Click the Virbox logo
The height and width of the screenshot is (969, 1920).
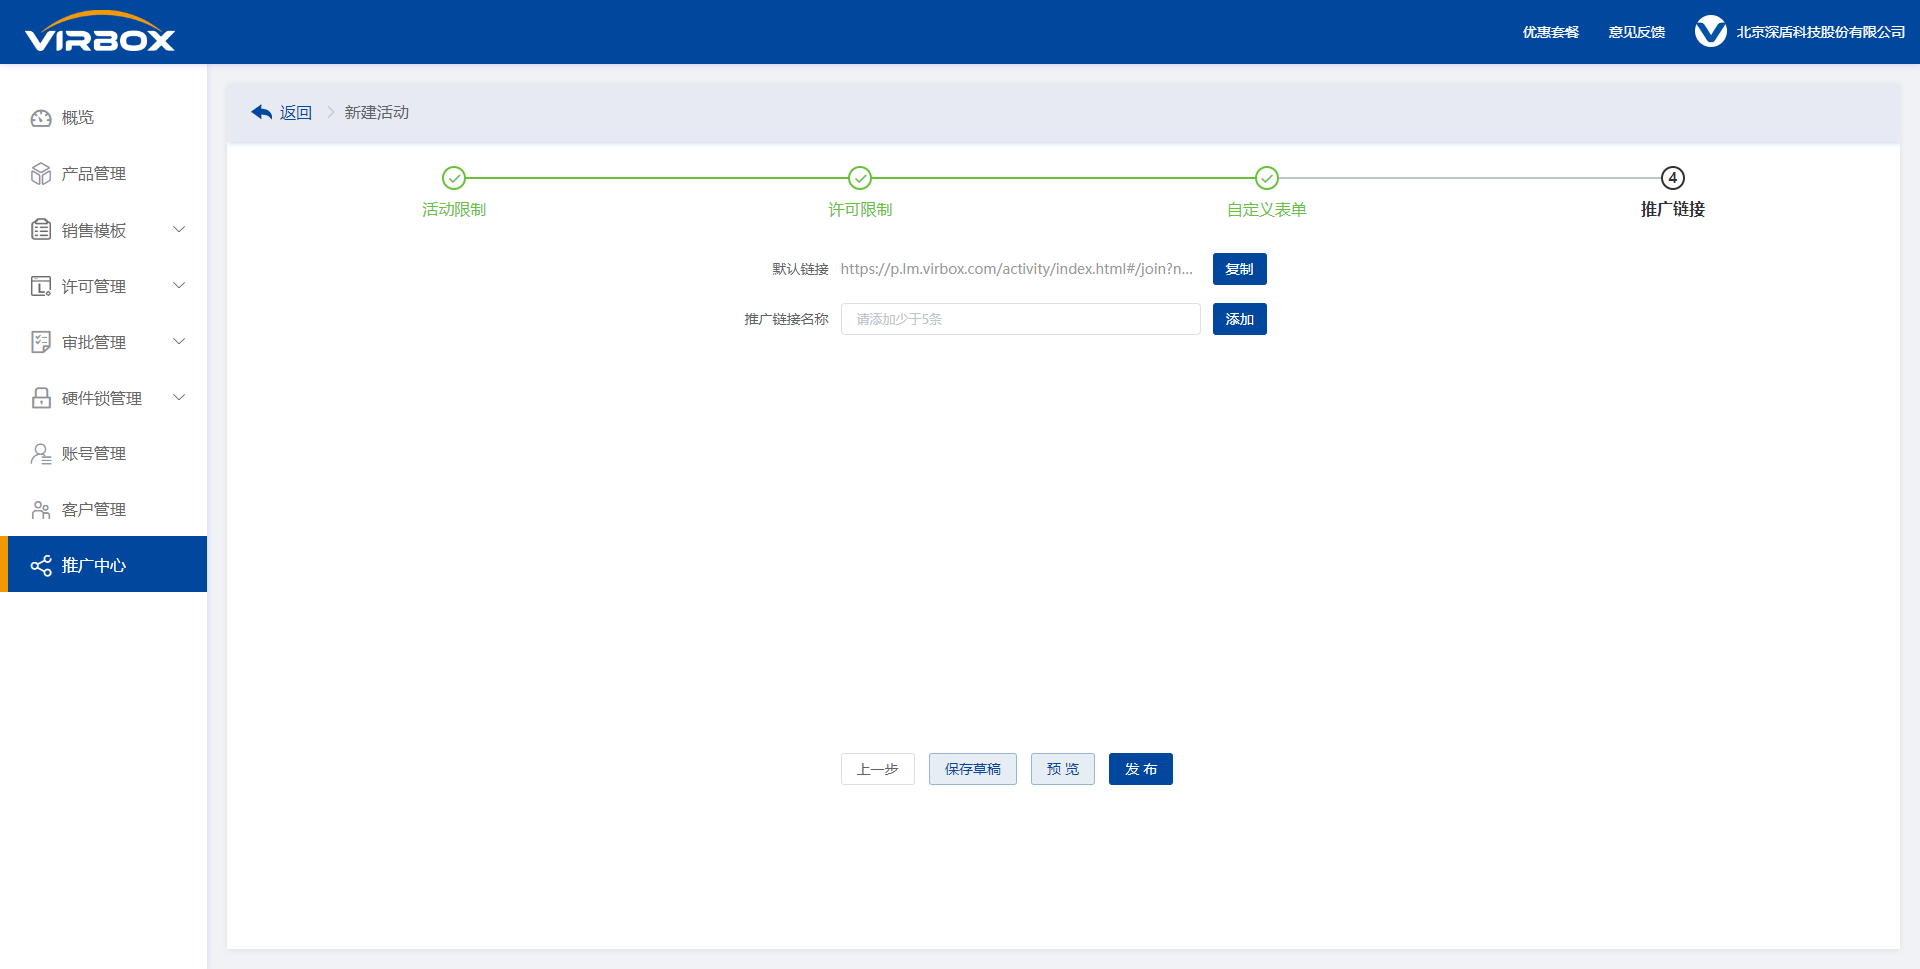(100, 32)
